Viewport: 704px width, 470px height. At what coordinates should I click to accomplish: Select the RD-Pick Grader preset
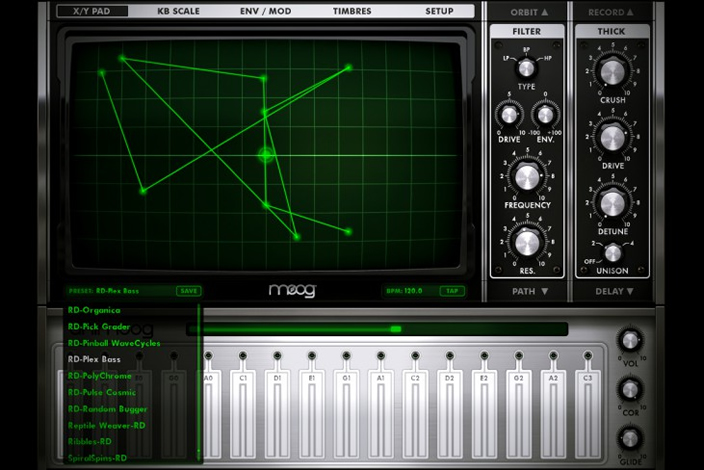tap(99, 326)
